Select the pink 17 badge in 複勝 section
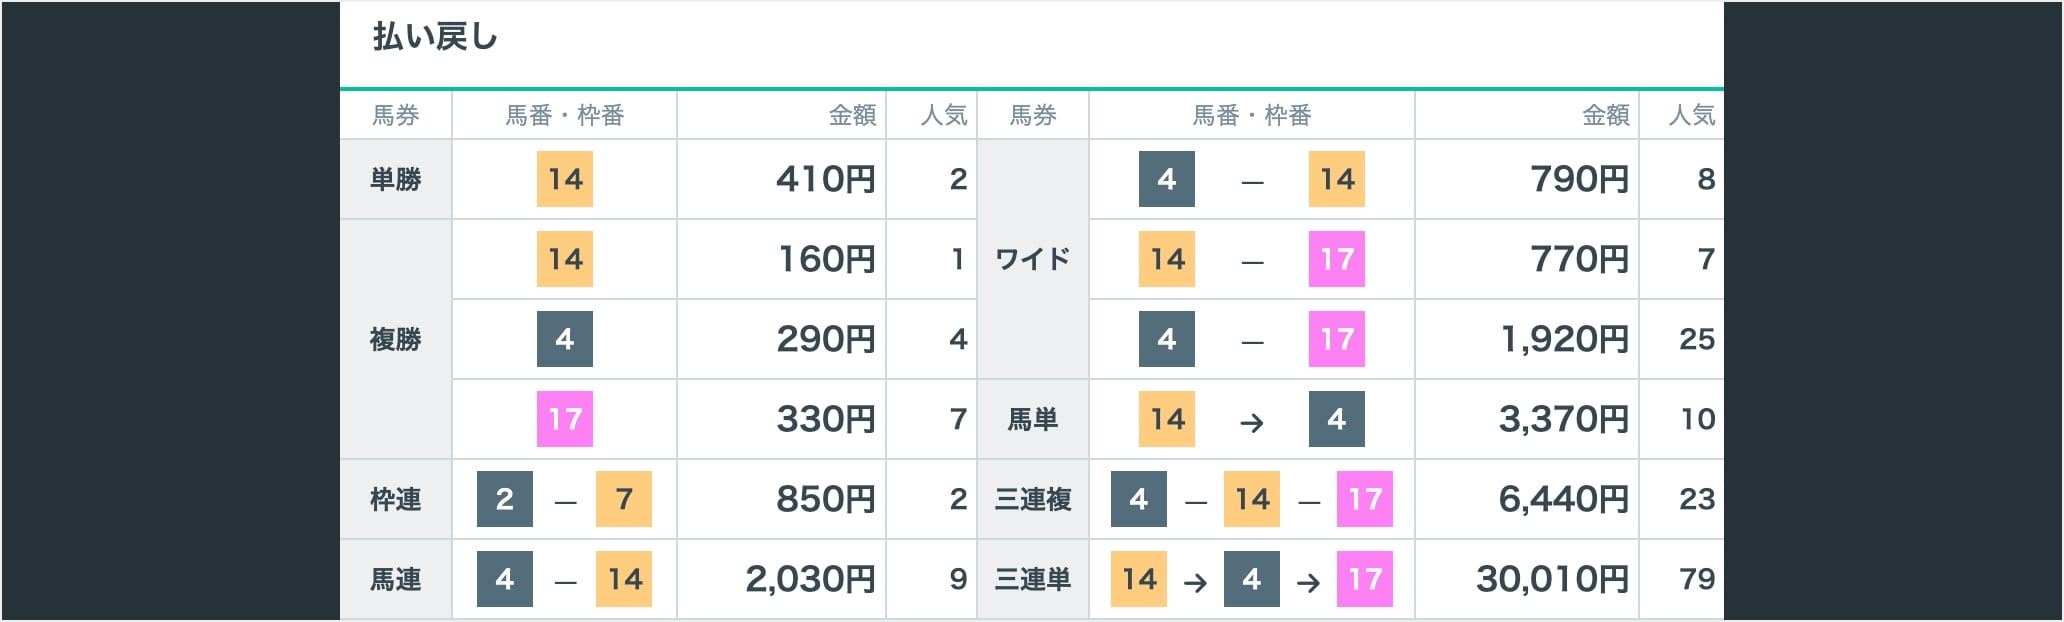Screen dimensions: 2064x622 click(564, 419)
